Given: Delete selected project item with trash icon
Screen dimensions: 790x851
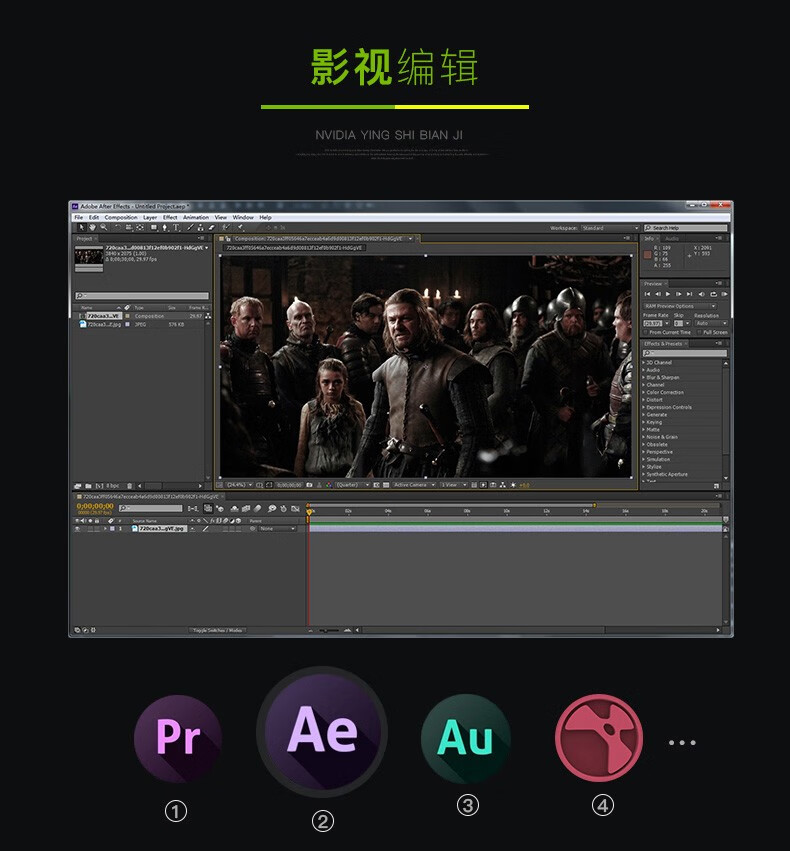Looking at the screenshot, I should click(129, 486).
